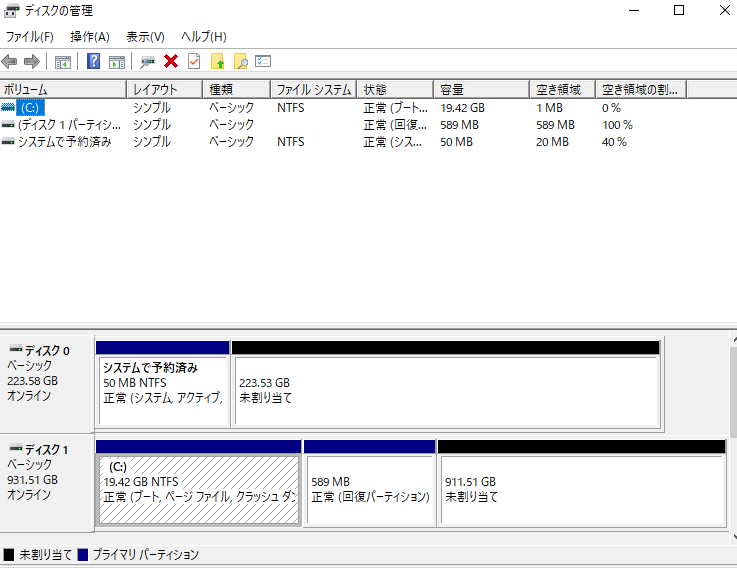The width and height of the screenshot is (737, 568).
Task: Click drive icon of システムで予約済み row
Action: pos(8,142)
